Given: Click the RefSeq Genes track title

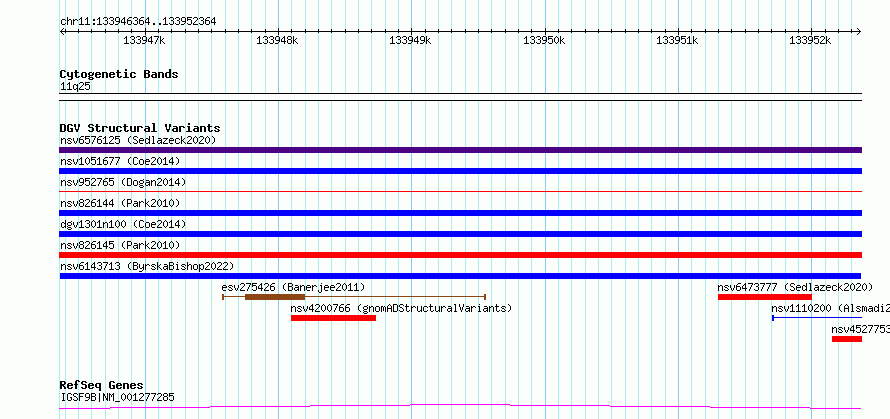Looking at the screenshot, I should tap(101, 386).
